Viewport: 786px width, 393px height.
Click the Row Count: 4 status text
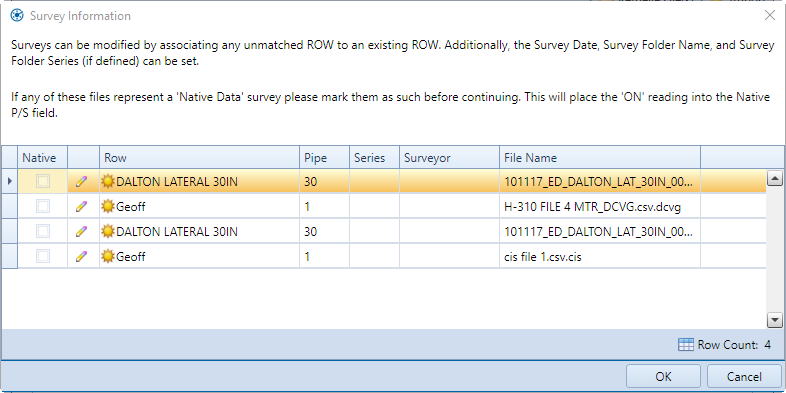[x=734, y=345]
